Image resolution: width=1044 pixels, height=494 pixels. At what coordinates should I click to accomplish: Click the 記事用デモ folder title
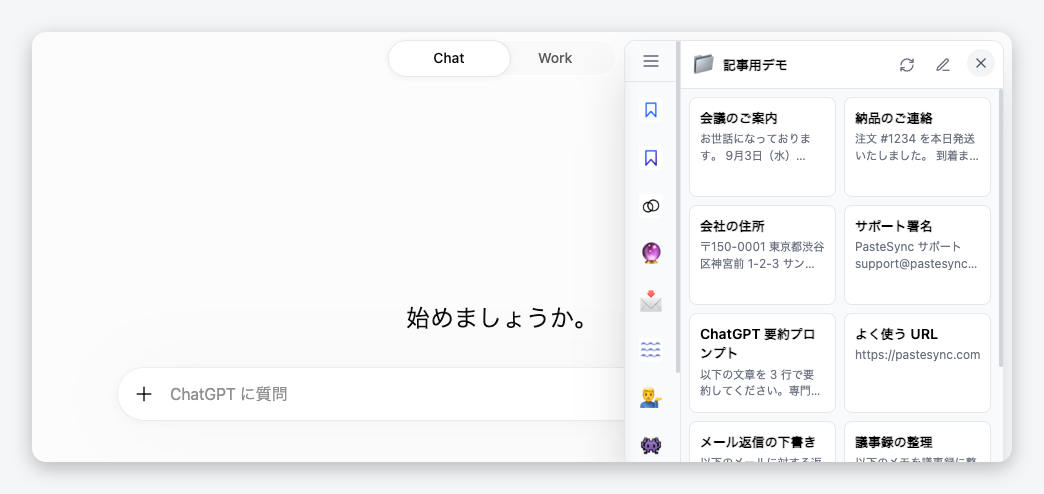(756, 65)
